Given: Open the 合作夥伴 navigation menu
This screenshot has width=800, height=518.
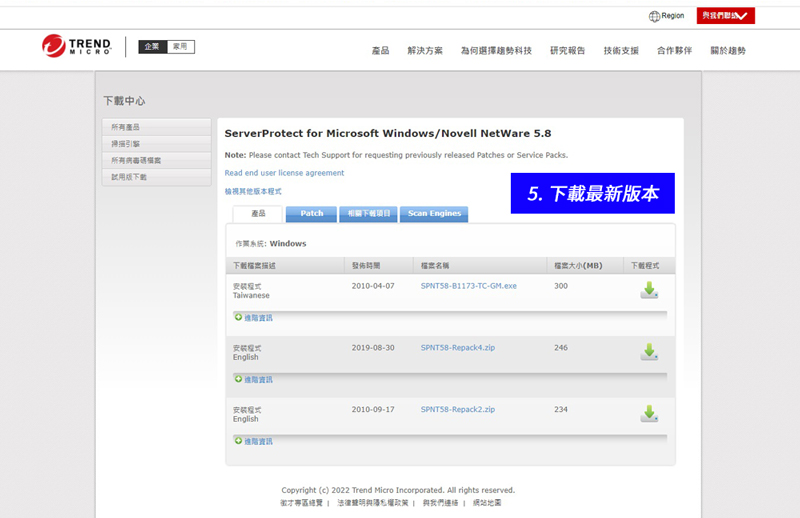Looking at the screenshot, I should click(x=674, y=51).
